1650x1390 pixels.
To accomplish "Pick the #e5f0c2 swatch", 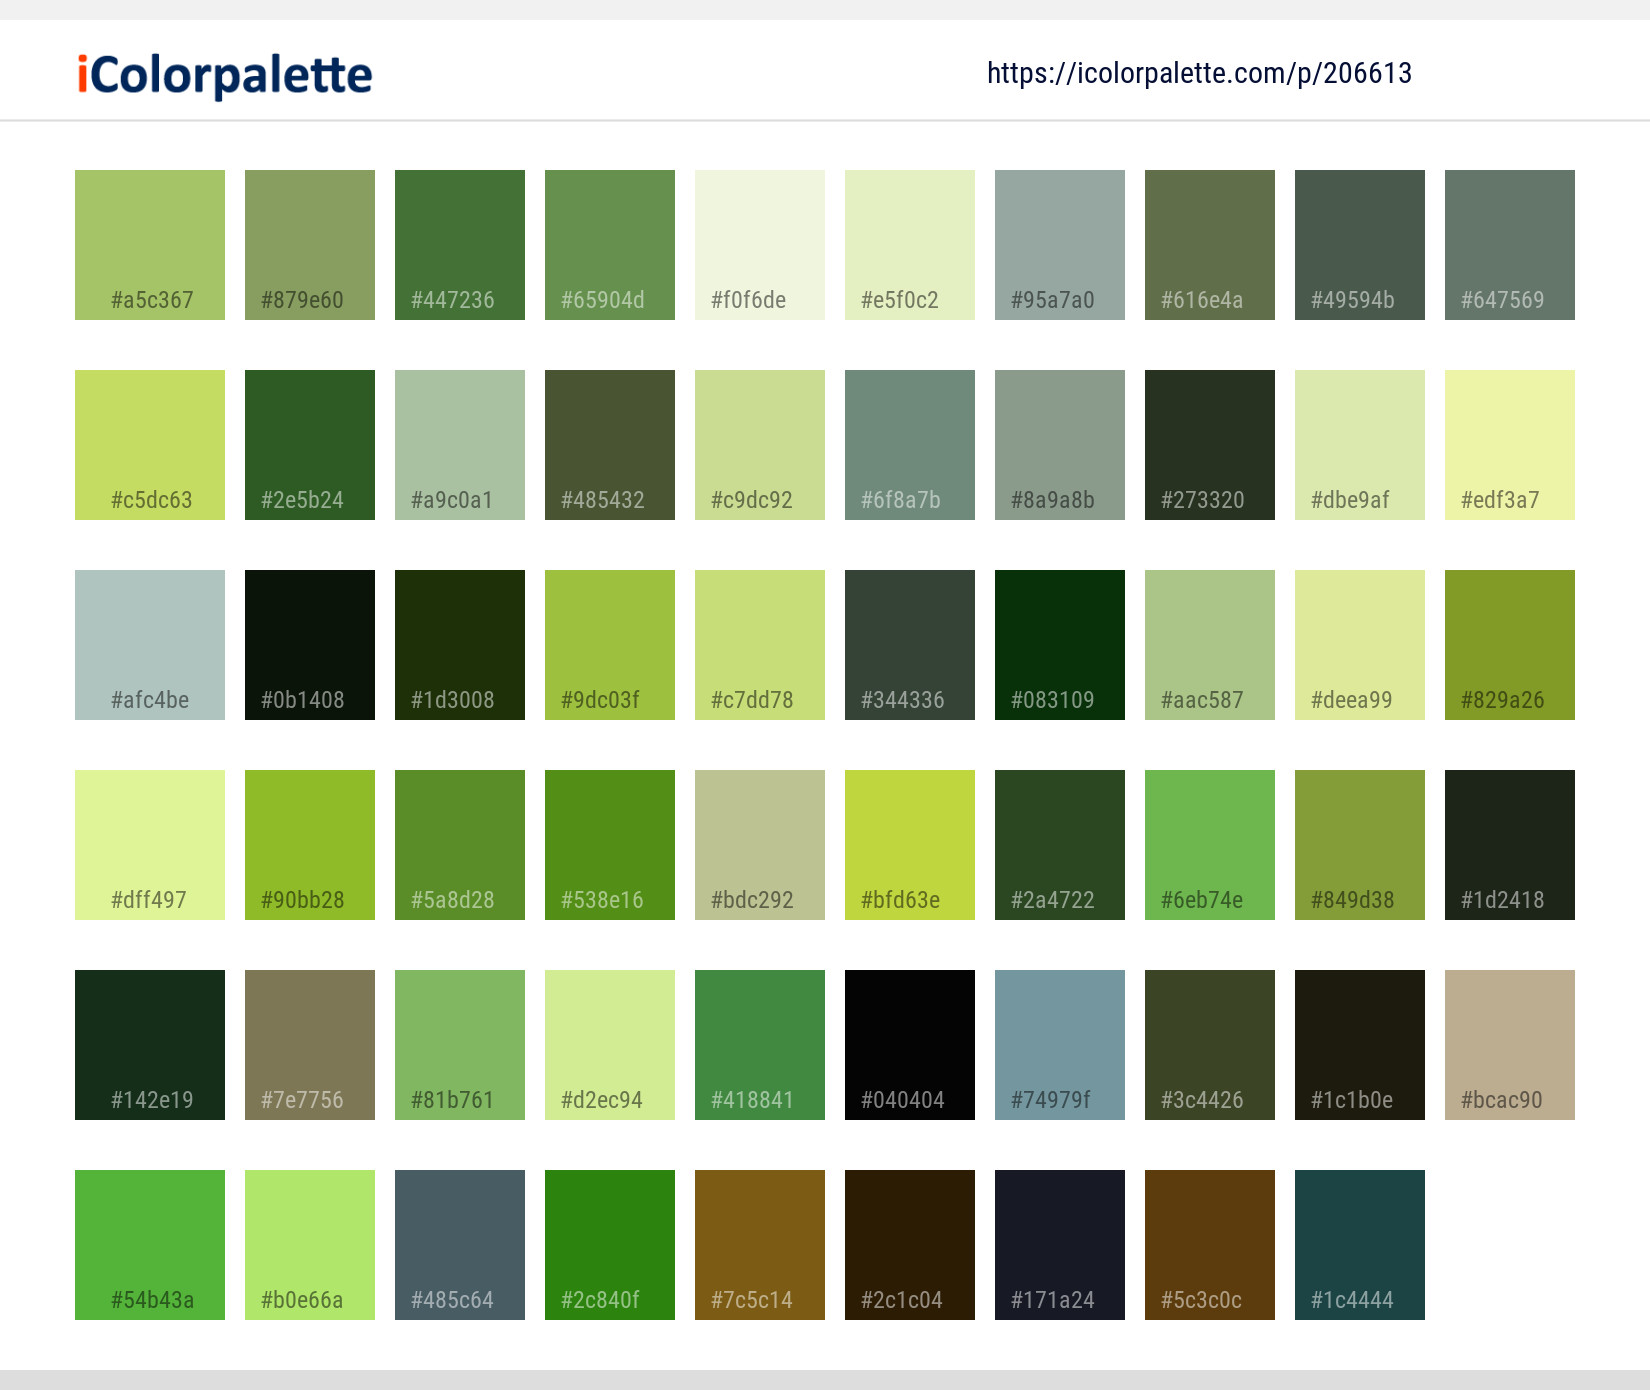I will (x=910, y=245).
